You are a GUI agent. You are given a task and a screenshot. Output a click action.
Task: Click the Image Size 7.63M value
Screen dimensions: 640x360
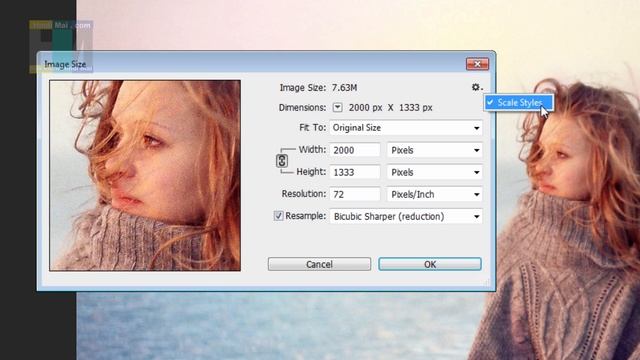(344, 88)
